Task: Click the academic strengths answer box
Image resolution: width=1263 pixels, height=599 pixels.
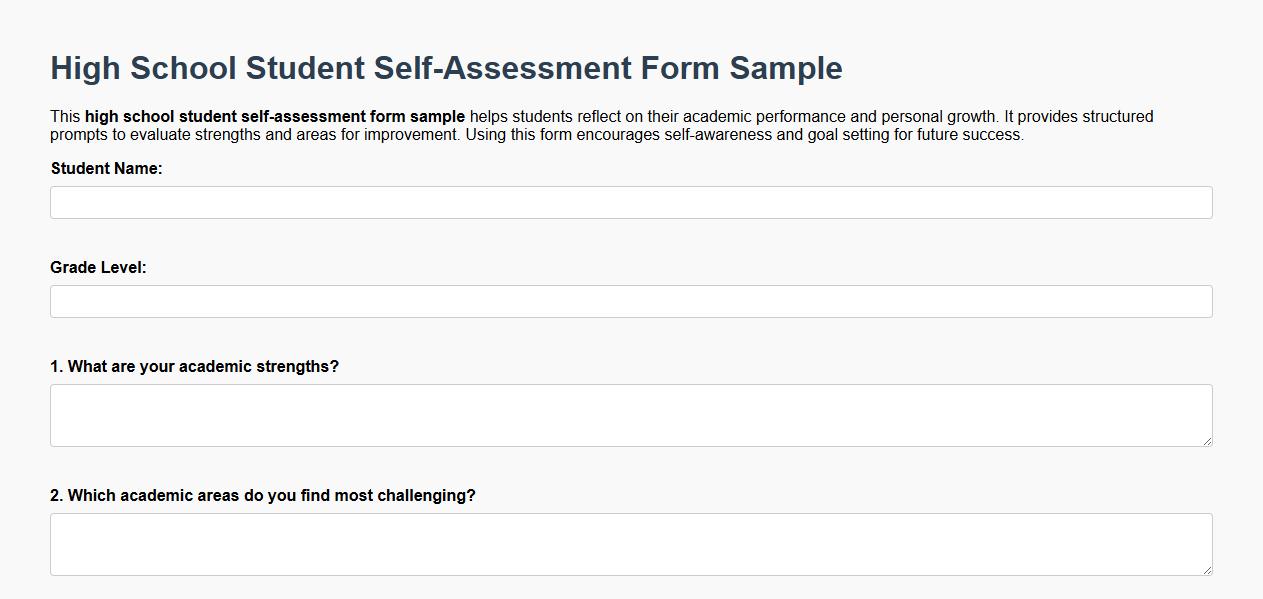Action: click(x=630, y=413)
